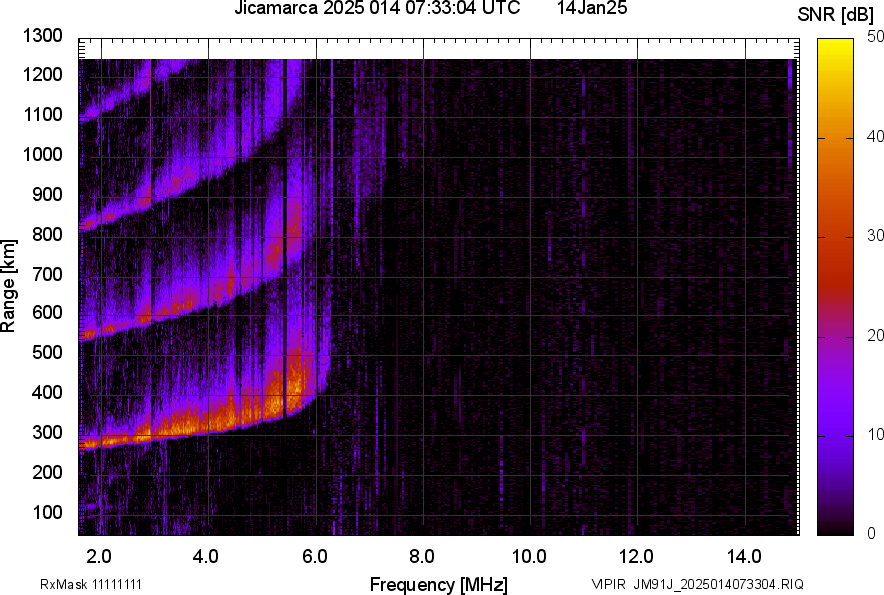Viewport: 884px width, 595px height.
Task: Click the colorbar value '0'
Action: pos(872,533)
